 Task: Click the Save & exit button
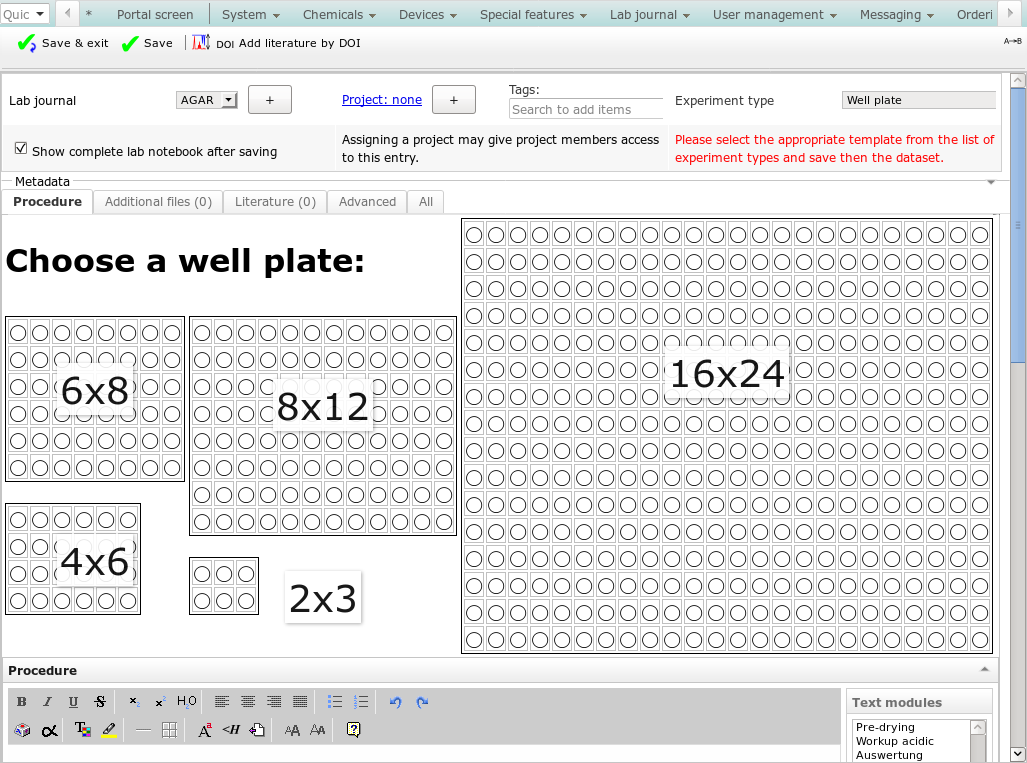click(64, 44)
